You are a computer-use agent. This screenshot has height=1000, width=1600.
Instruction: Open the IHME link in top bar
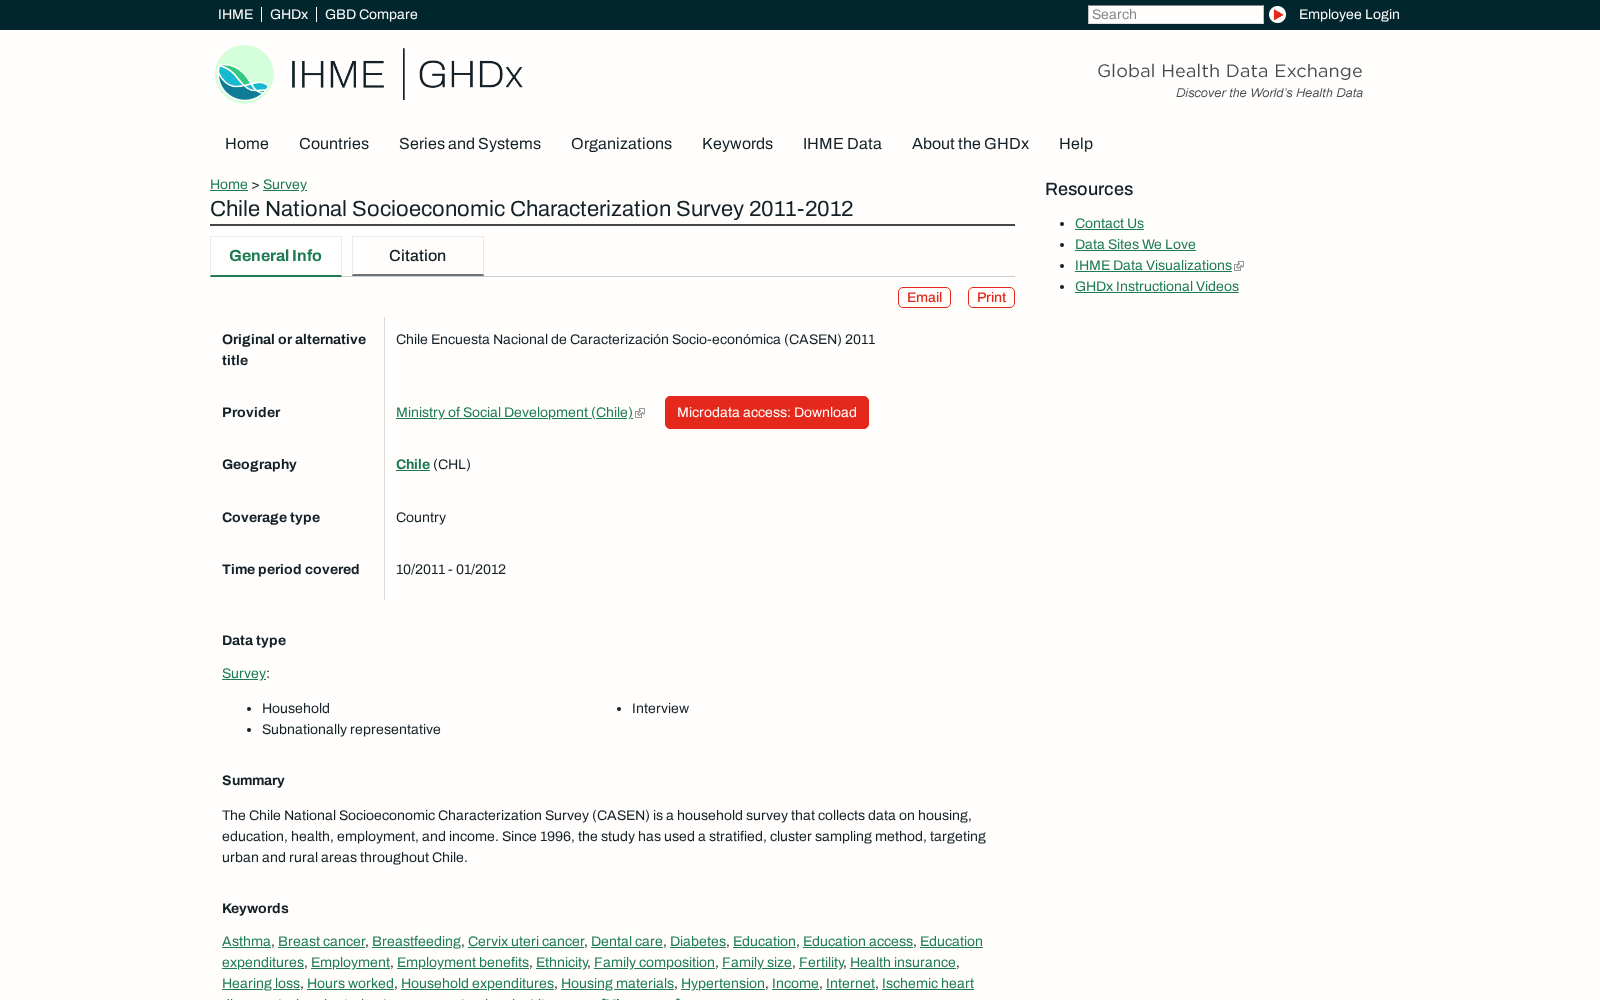click(x=235, y=14)
